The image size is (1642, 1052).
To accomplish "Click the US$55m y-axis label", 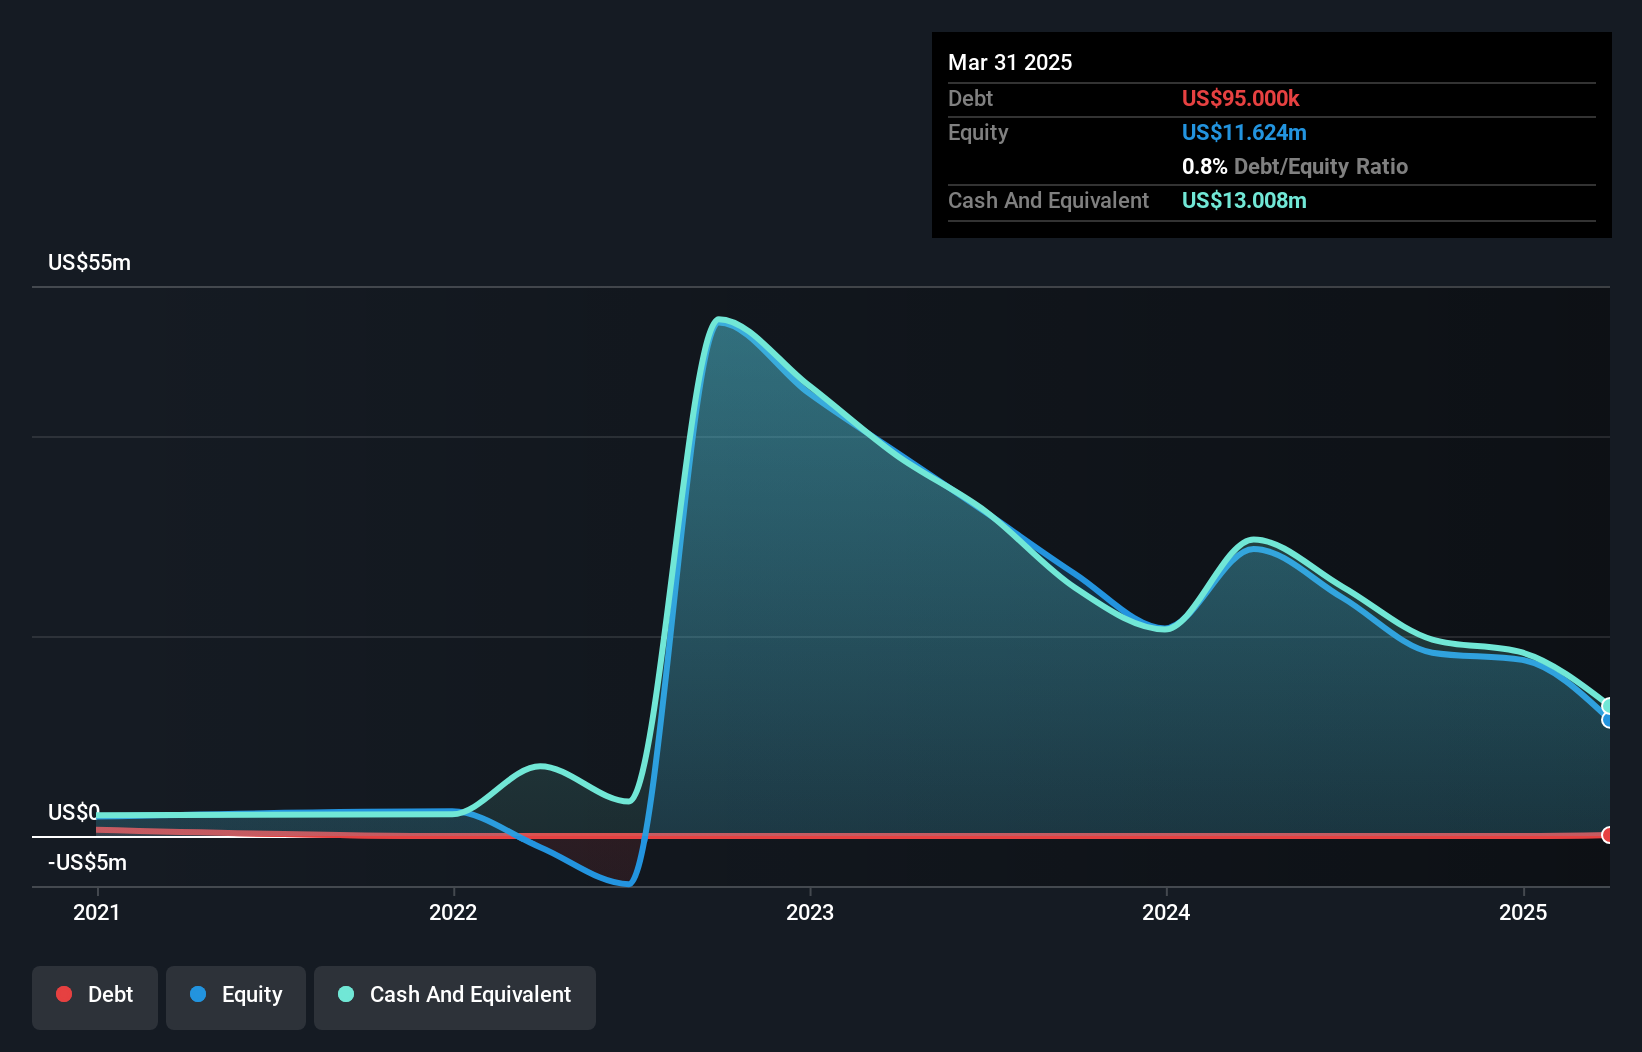I will click(90, 263).
